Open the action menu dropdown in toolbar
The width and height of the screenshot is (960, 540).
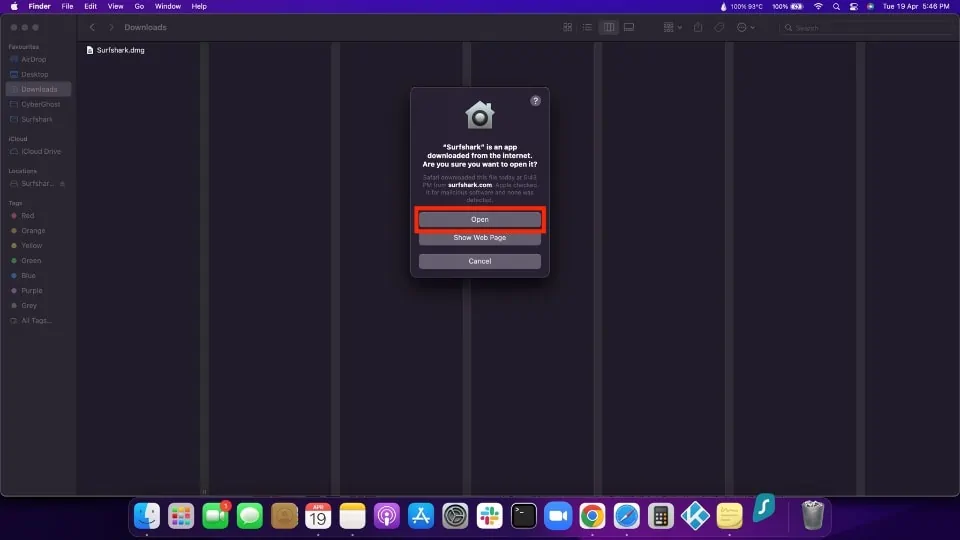tap(745, 28)
